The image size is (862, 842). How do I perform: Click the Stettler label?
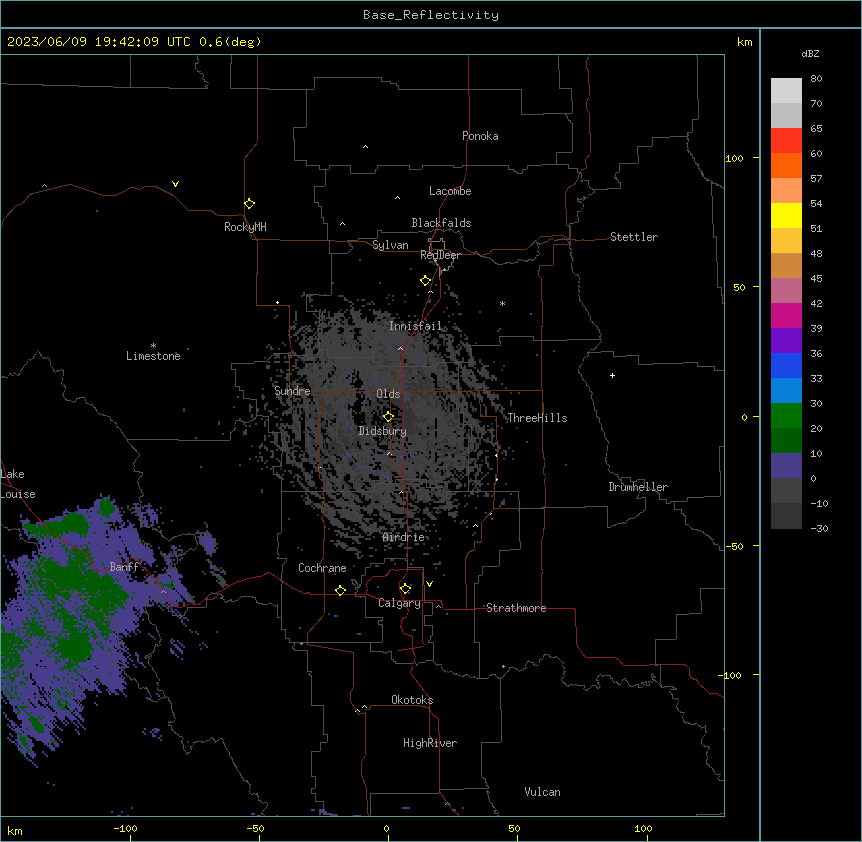point(634,237)
